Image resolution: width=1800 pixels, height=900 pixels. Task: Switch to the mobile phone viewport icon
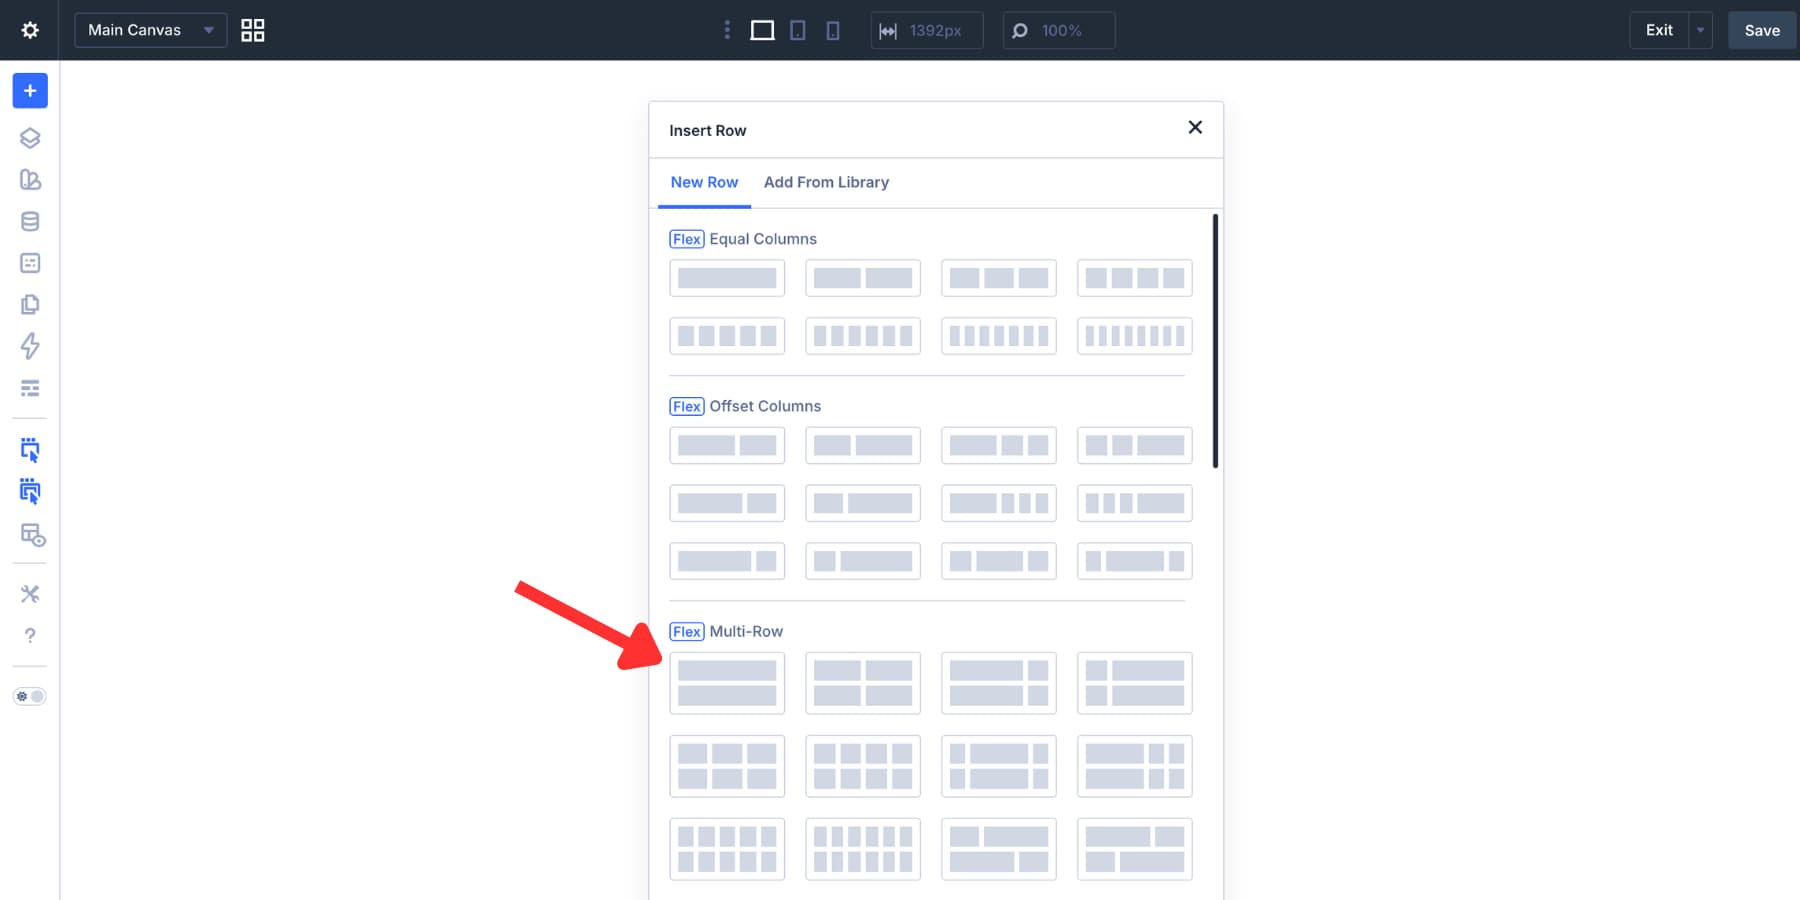[x=833, y=30]
